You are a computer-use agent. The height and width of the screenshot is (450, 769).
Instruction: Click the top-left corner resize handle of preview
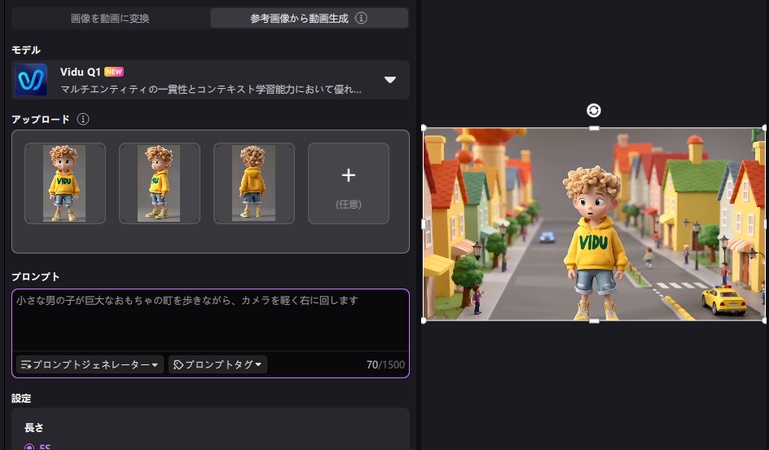424,128
